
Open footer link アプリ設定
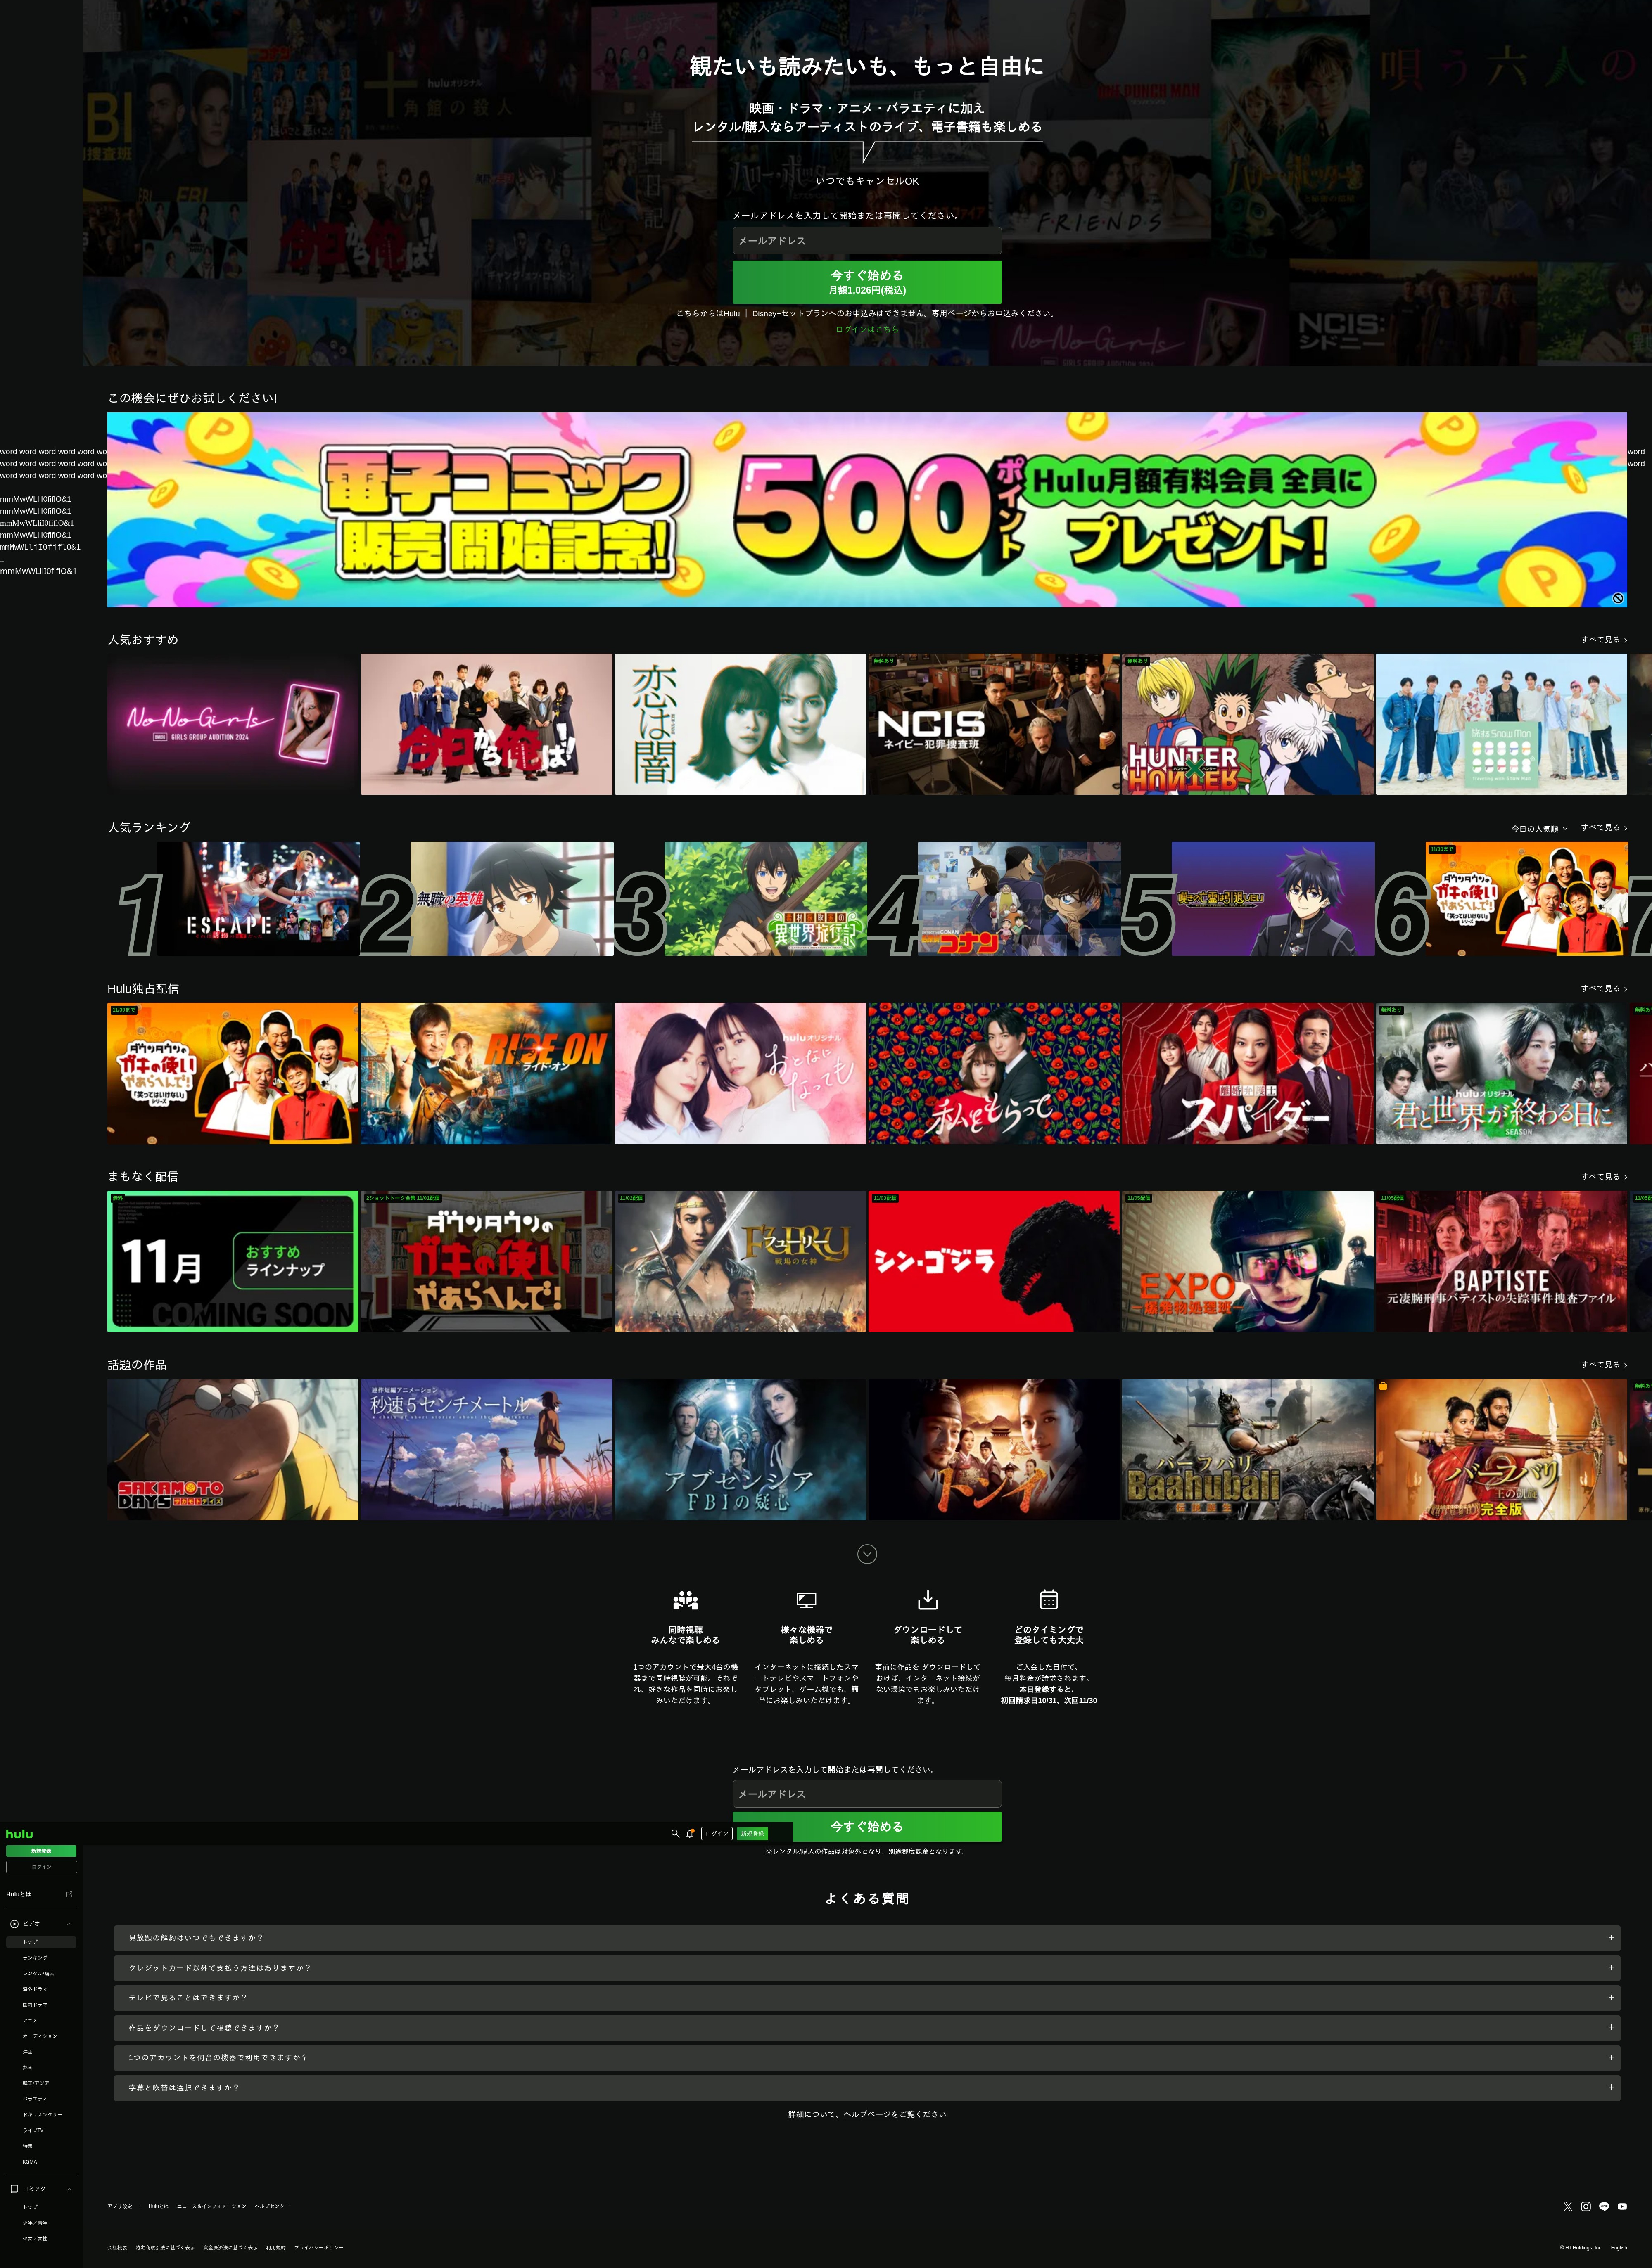pyautogui.click(x=120, y=2206)
